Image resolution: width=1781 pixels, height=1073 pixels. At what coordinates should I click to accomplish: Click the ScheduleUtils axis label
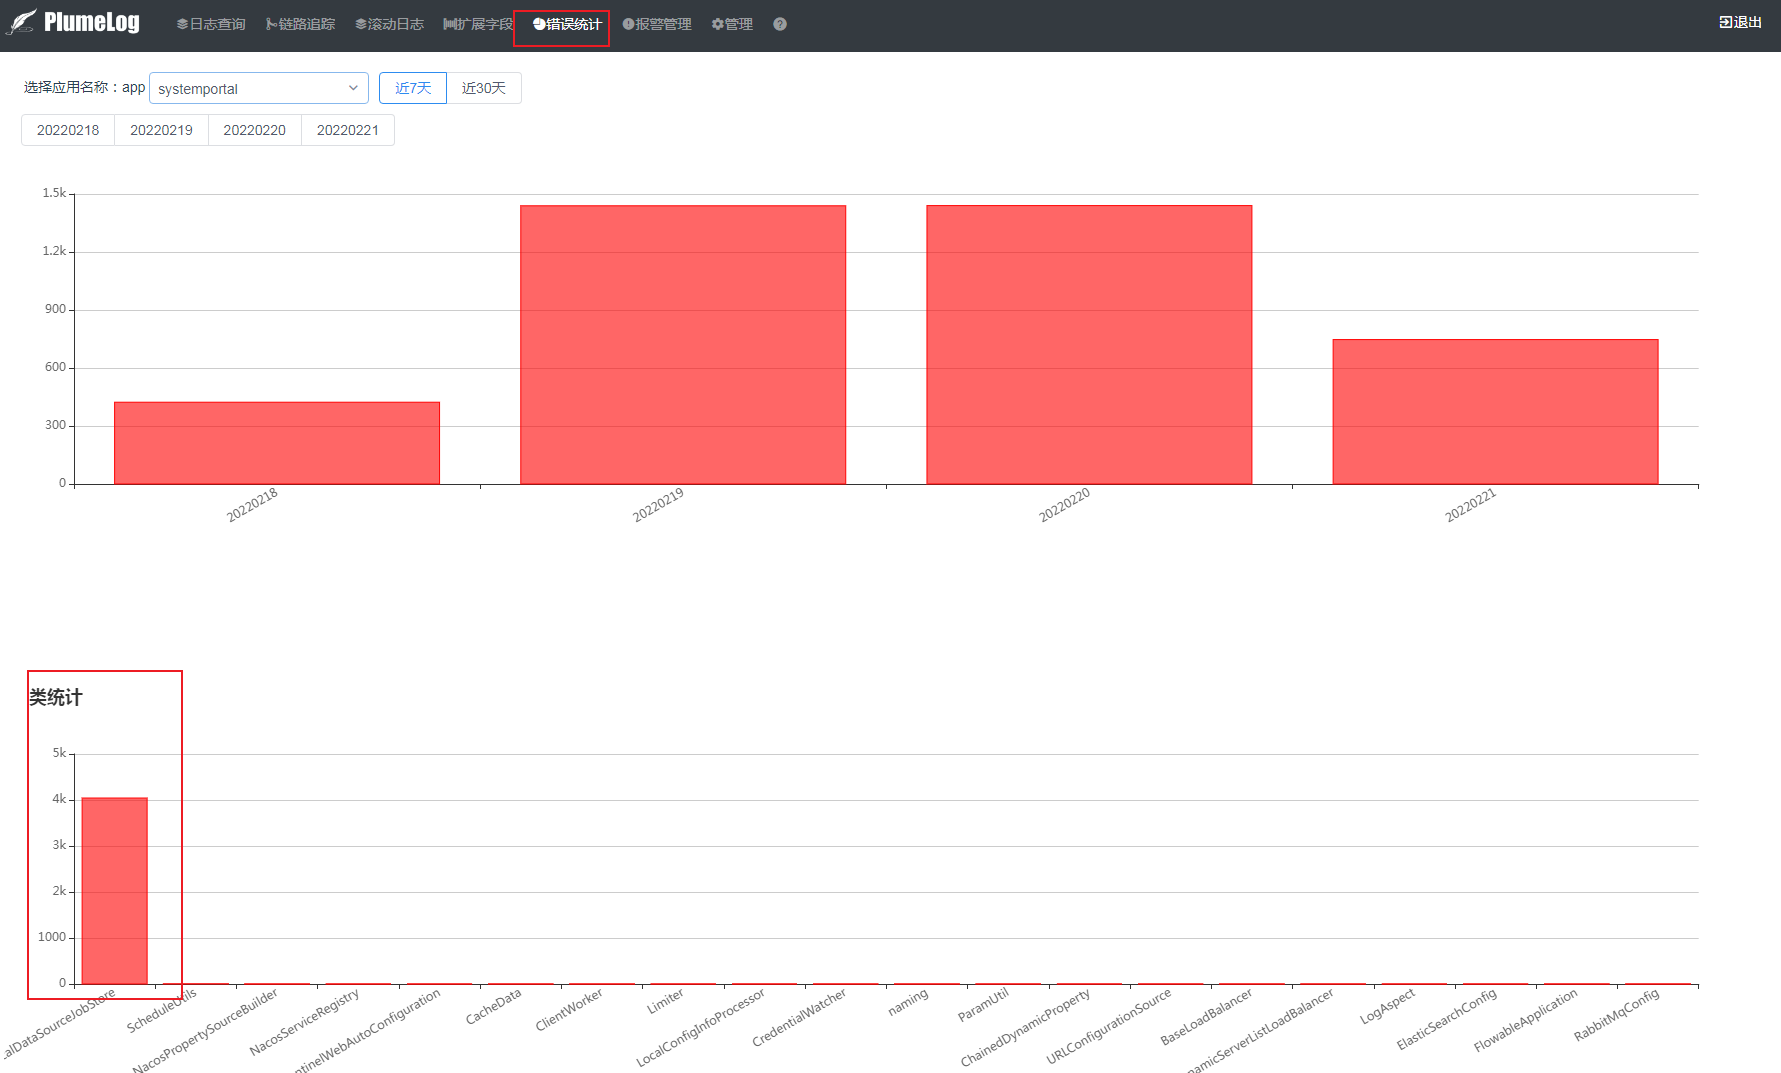pyautogui.click(x=162, y=1010)
